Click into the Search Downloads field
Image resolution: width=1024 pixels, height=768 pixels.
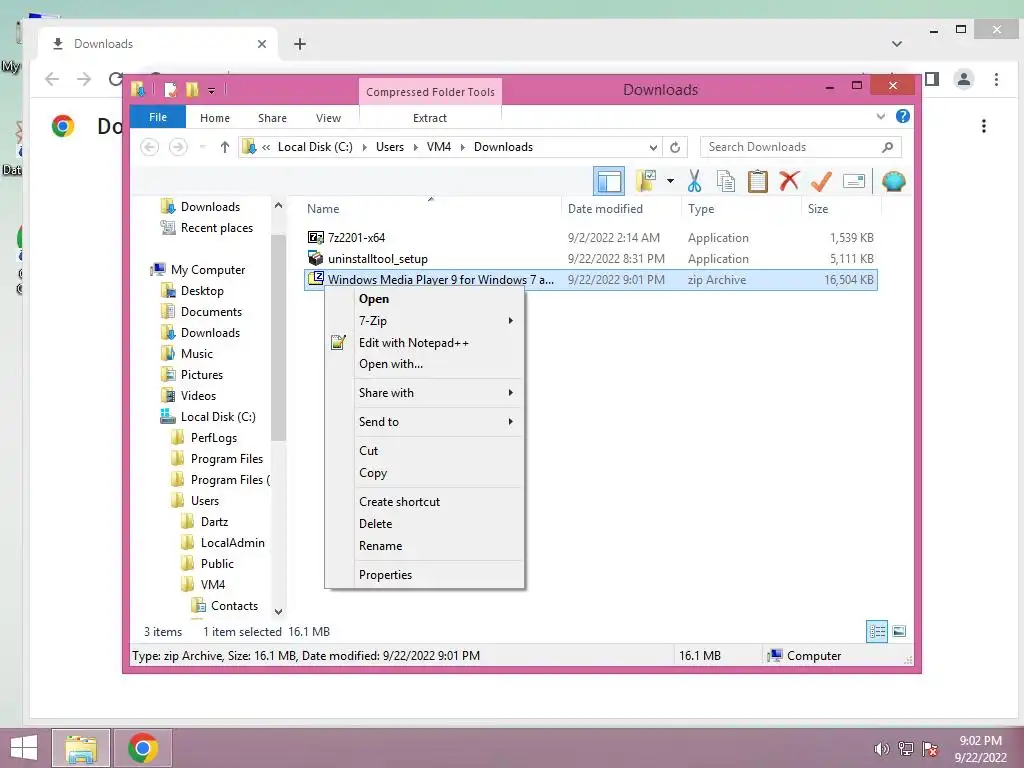pos(800,148)
